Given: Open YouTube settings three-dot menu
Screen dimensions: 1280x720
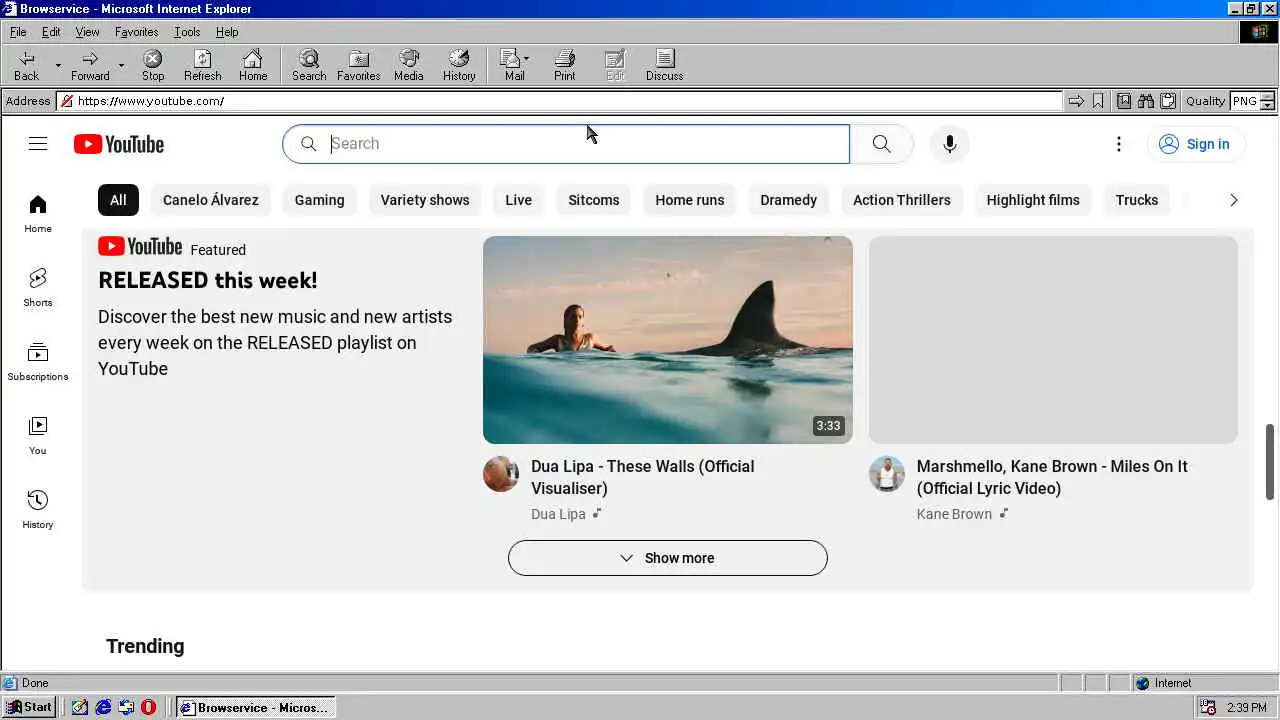Looking at the screenshot, I should point(1119,144).
